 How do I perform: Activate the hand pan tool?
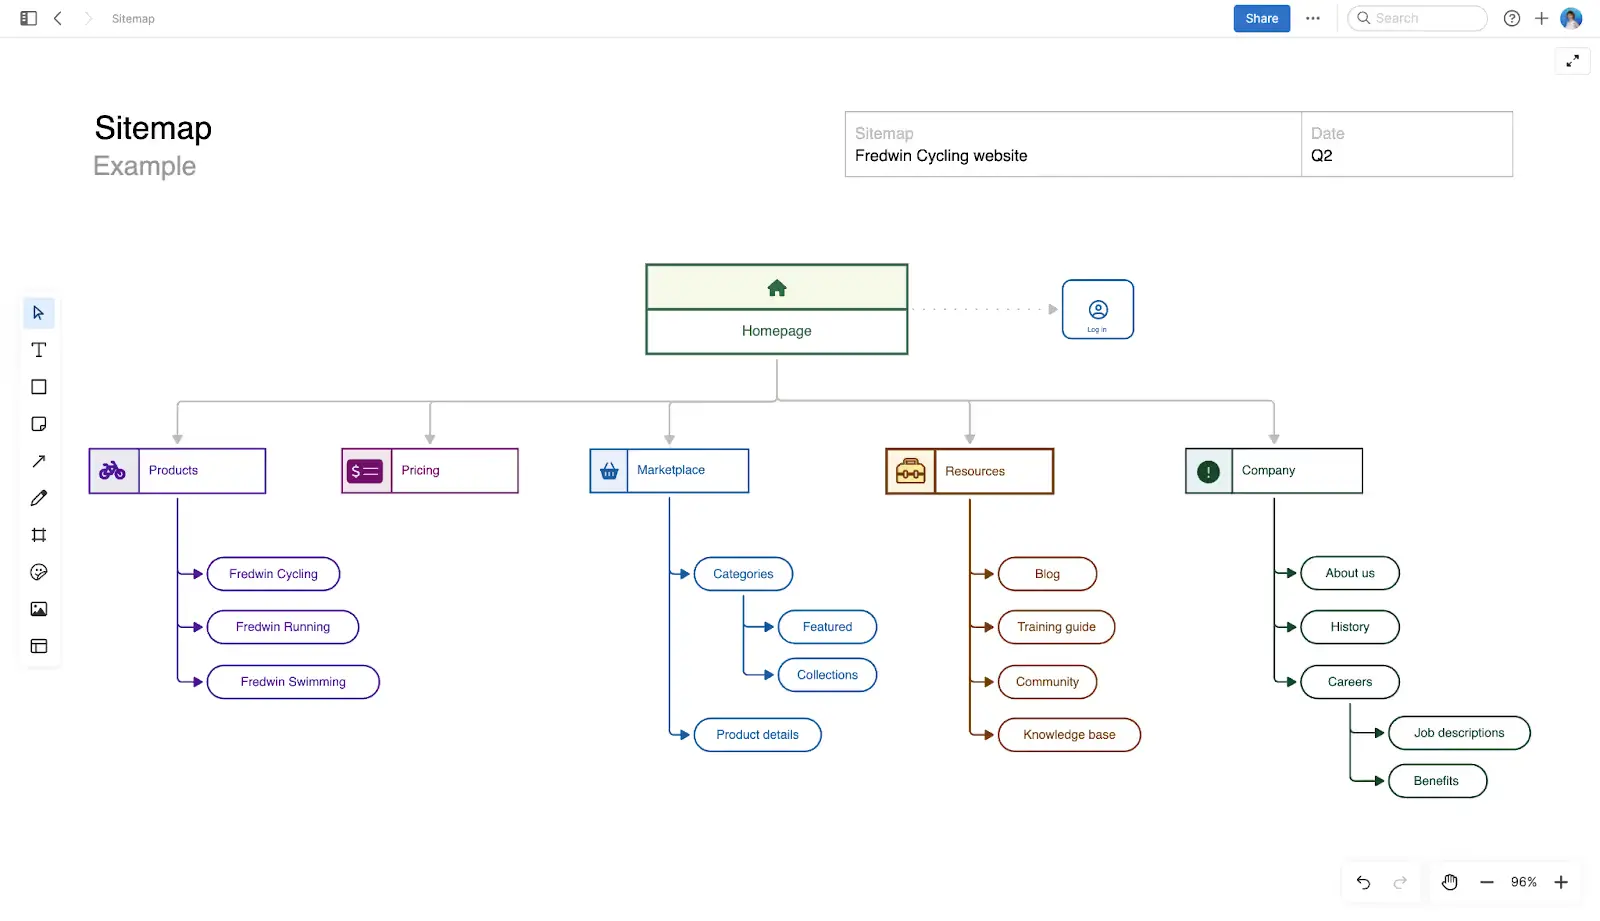pyautogui.click(x=1450, y=882)
